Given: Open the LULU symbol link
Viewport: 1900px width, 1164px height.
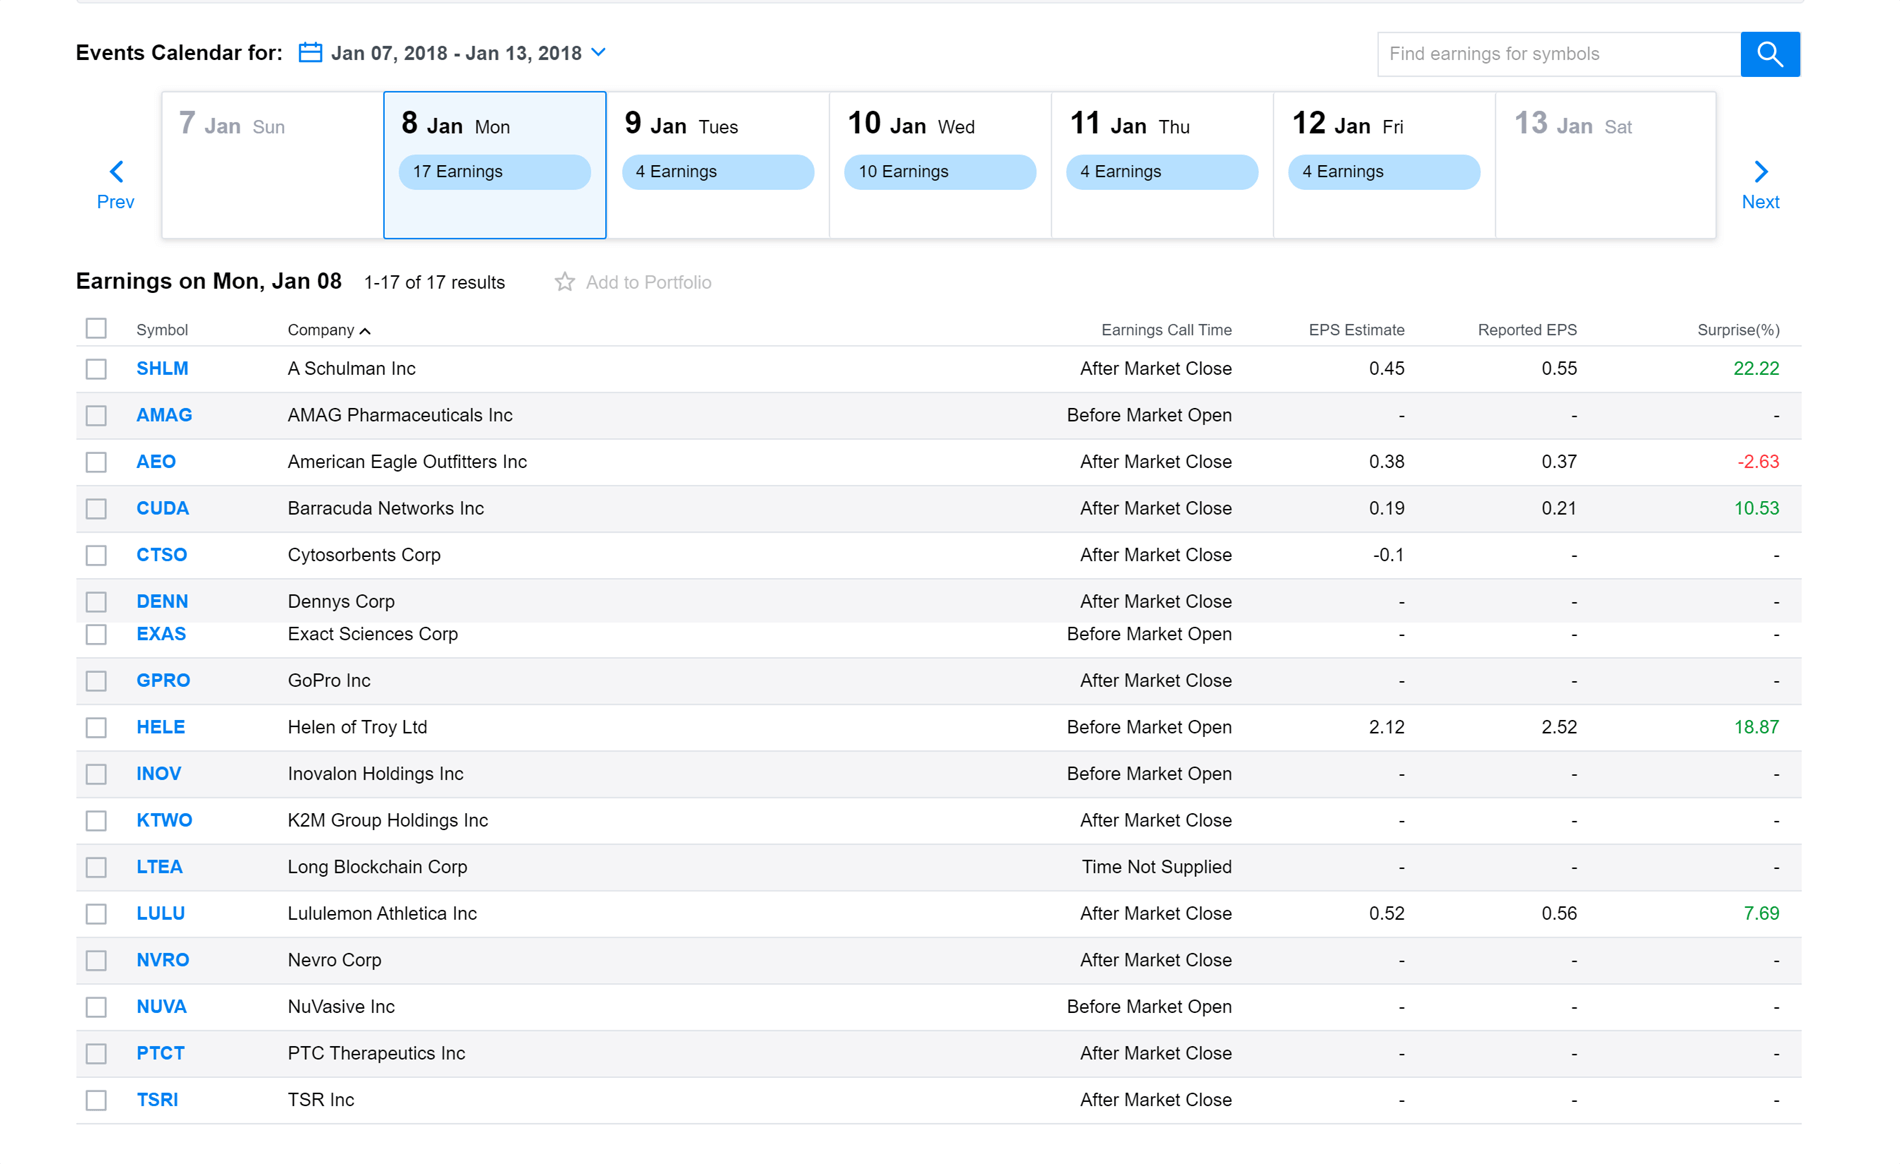Looking at the screenshot, I should click(160, 914).
